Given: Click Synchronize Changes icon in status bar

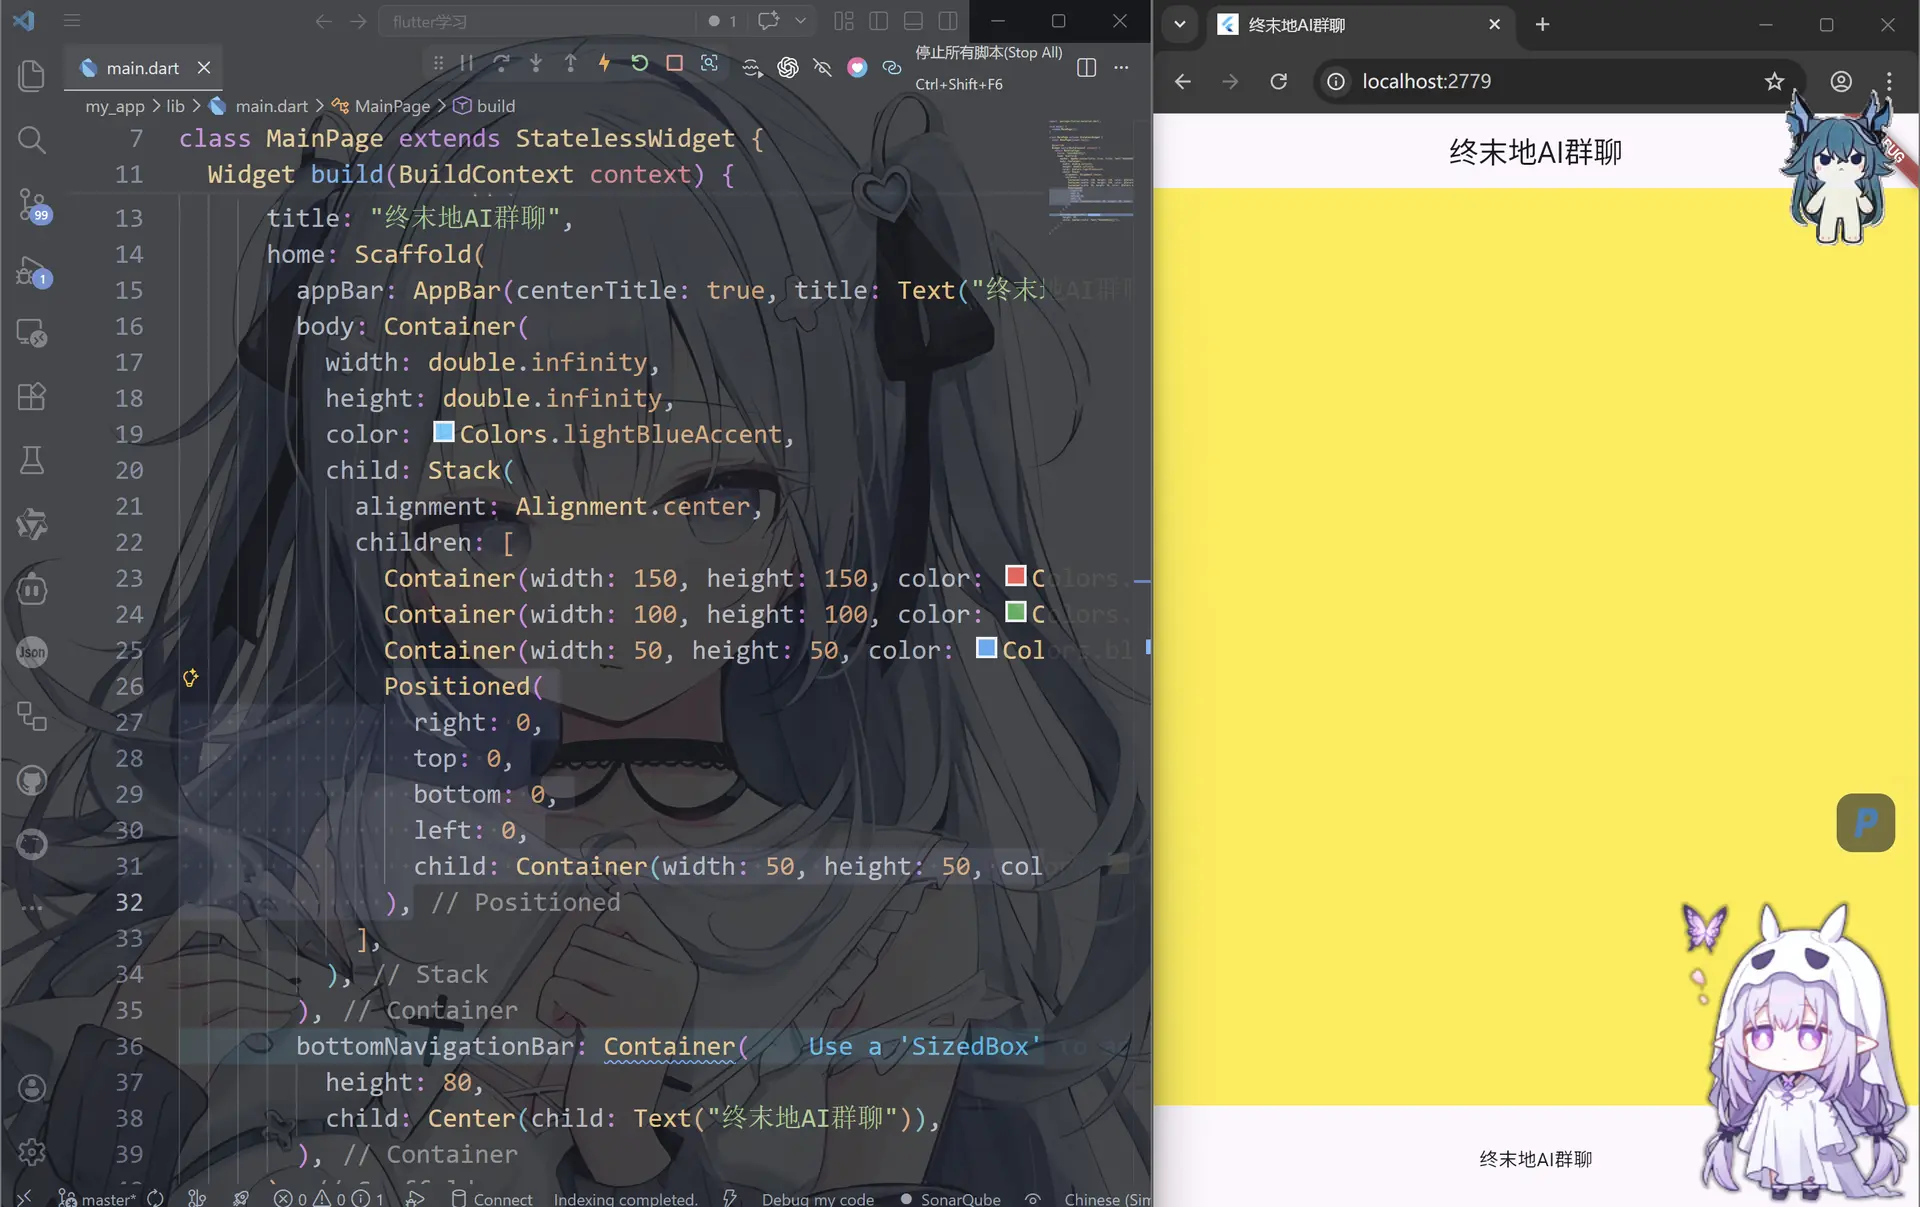Looking at the screenshot, I should (156, 1198).
